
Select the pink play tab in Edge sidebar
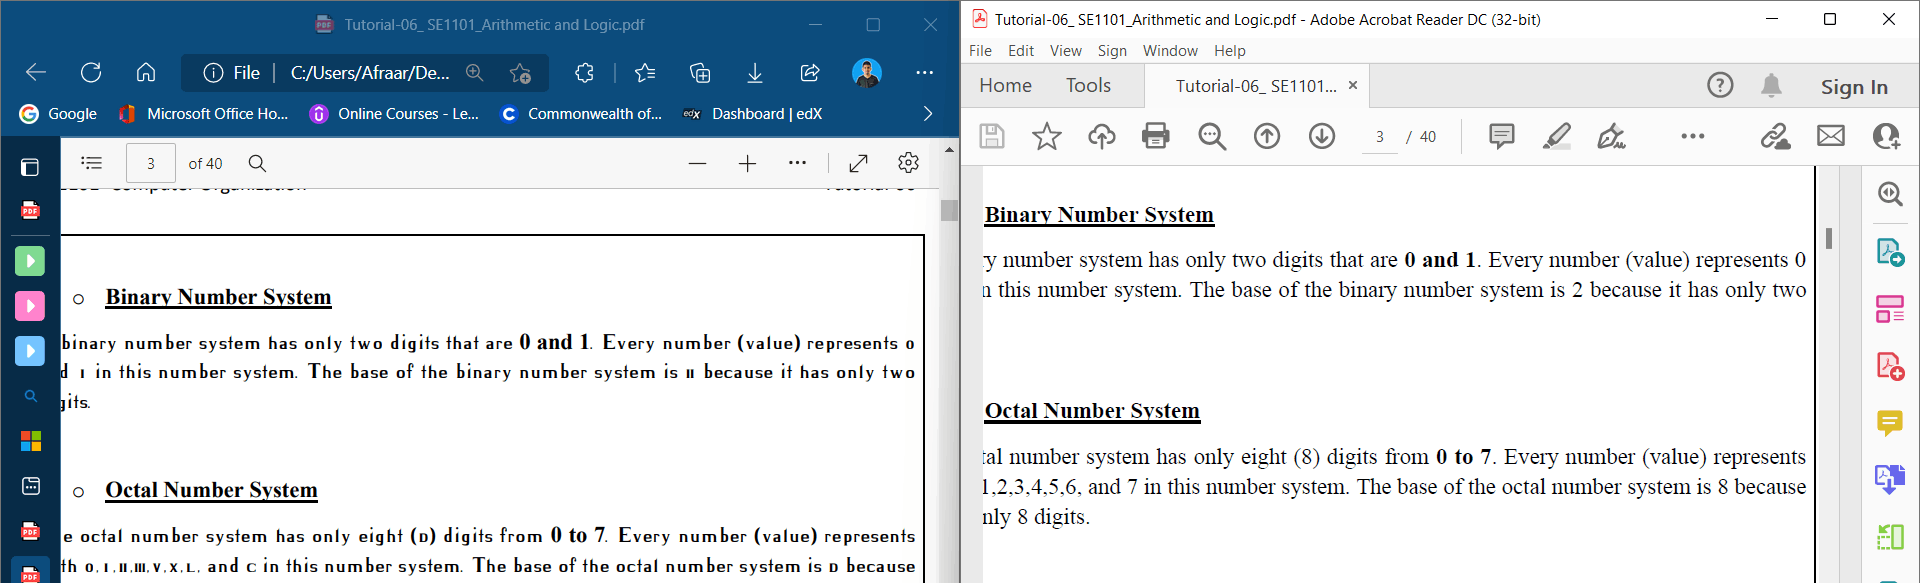pyautogui.click(x=30, y=306)
